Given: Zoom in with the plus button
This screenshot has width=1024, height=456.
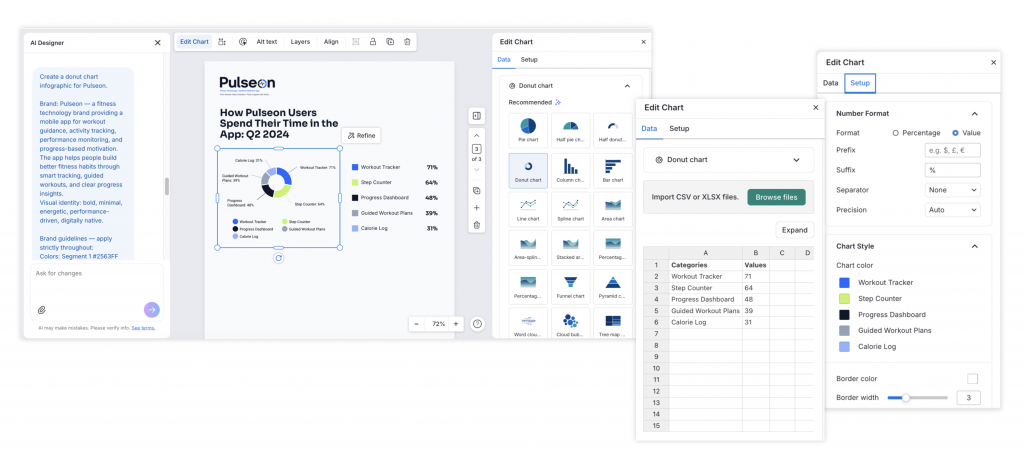Looking at the screenshot, I should pos(455,323).
